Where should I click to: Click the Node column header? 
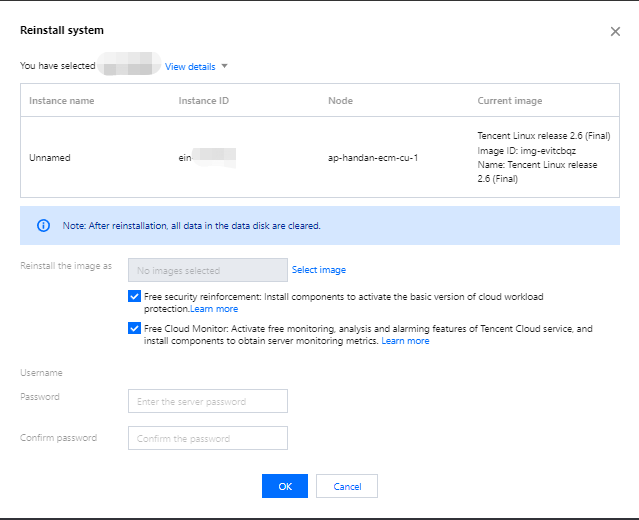click(340, 101)
